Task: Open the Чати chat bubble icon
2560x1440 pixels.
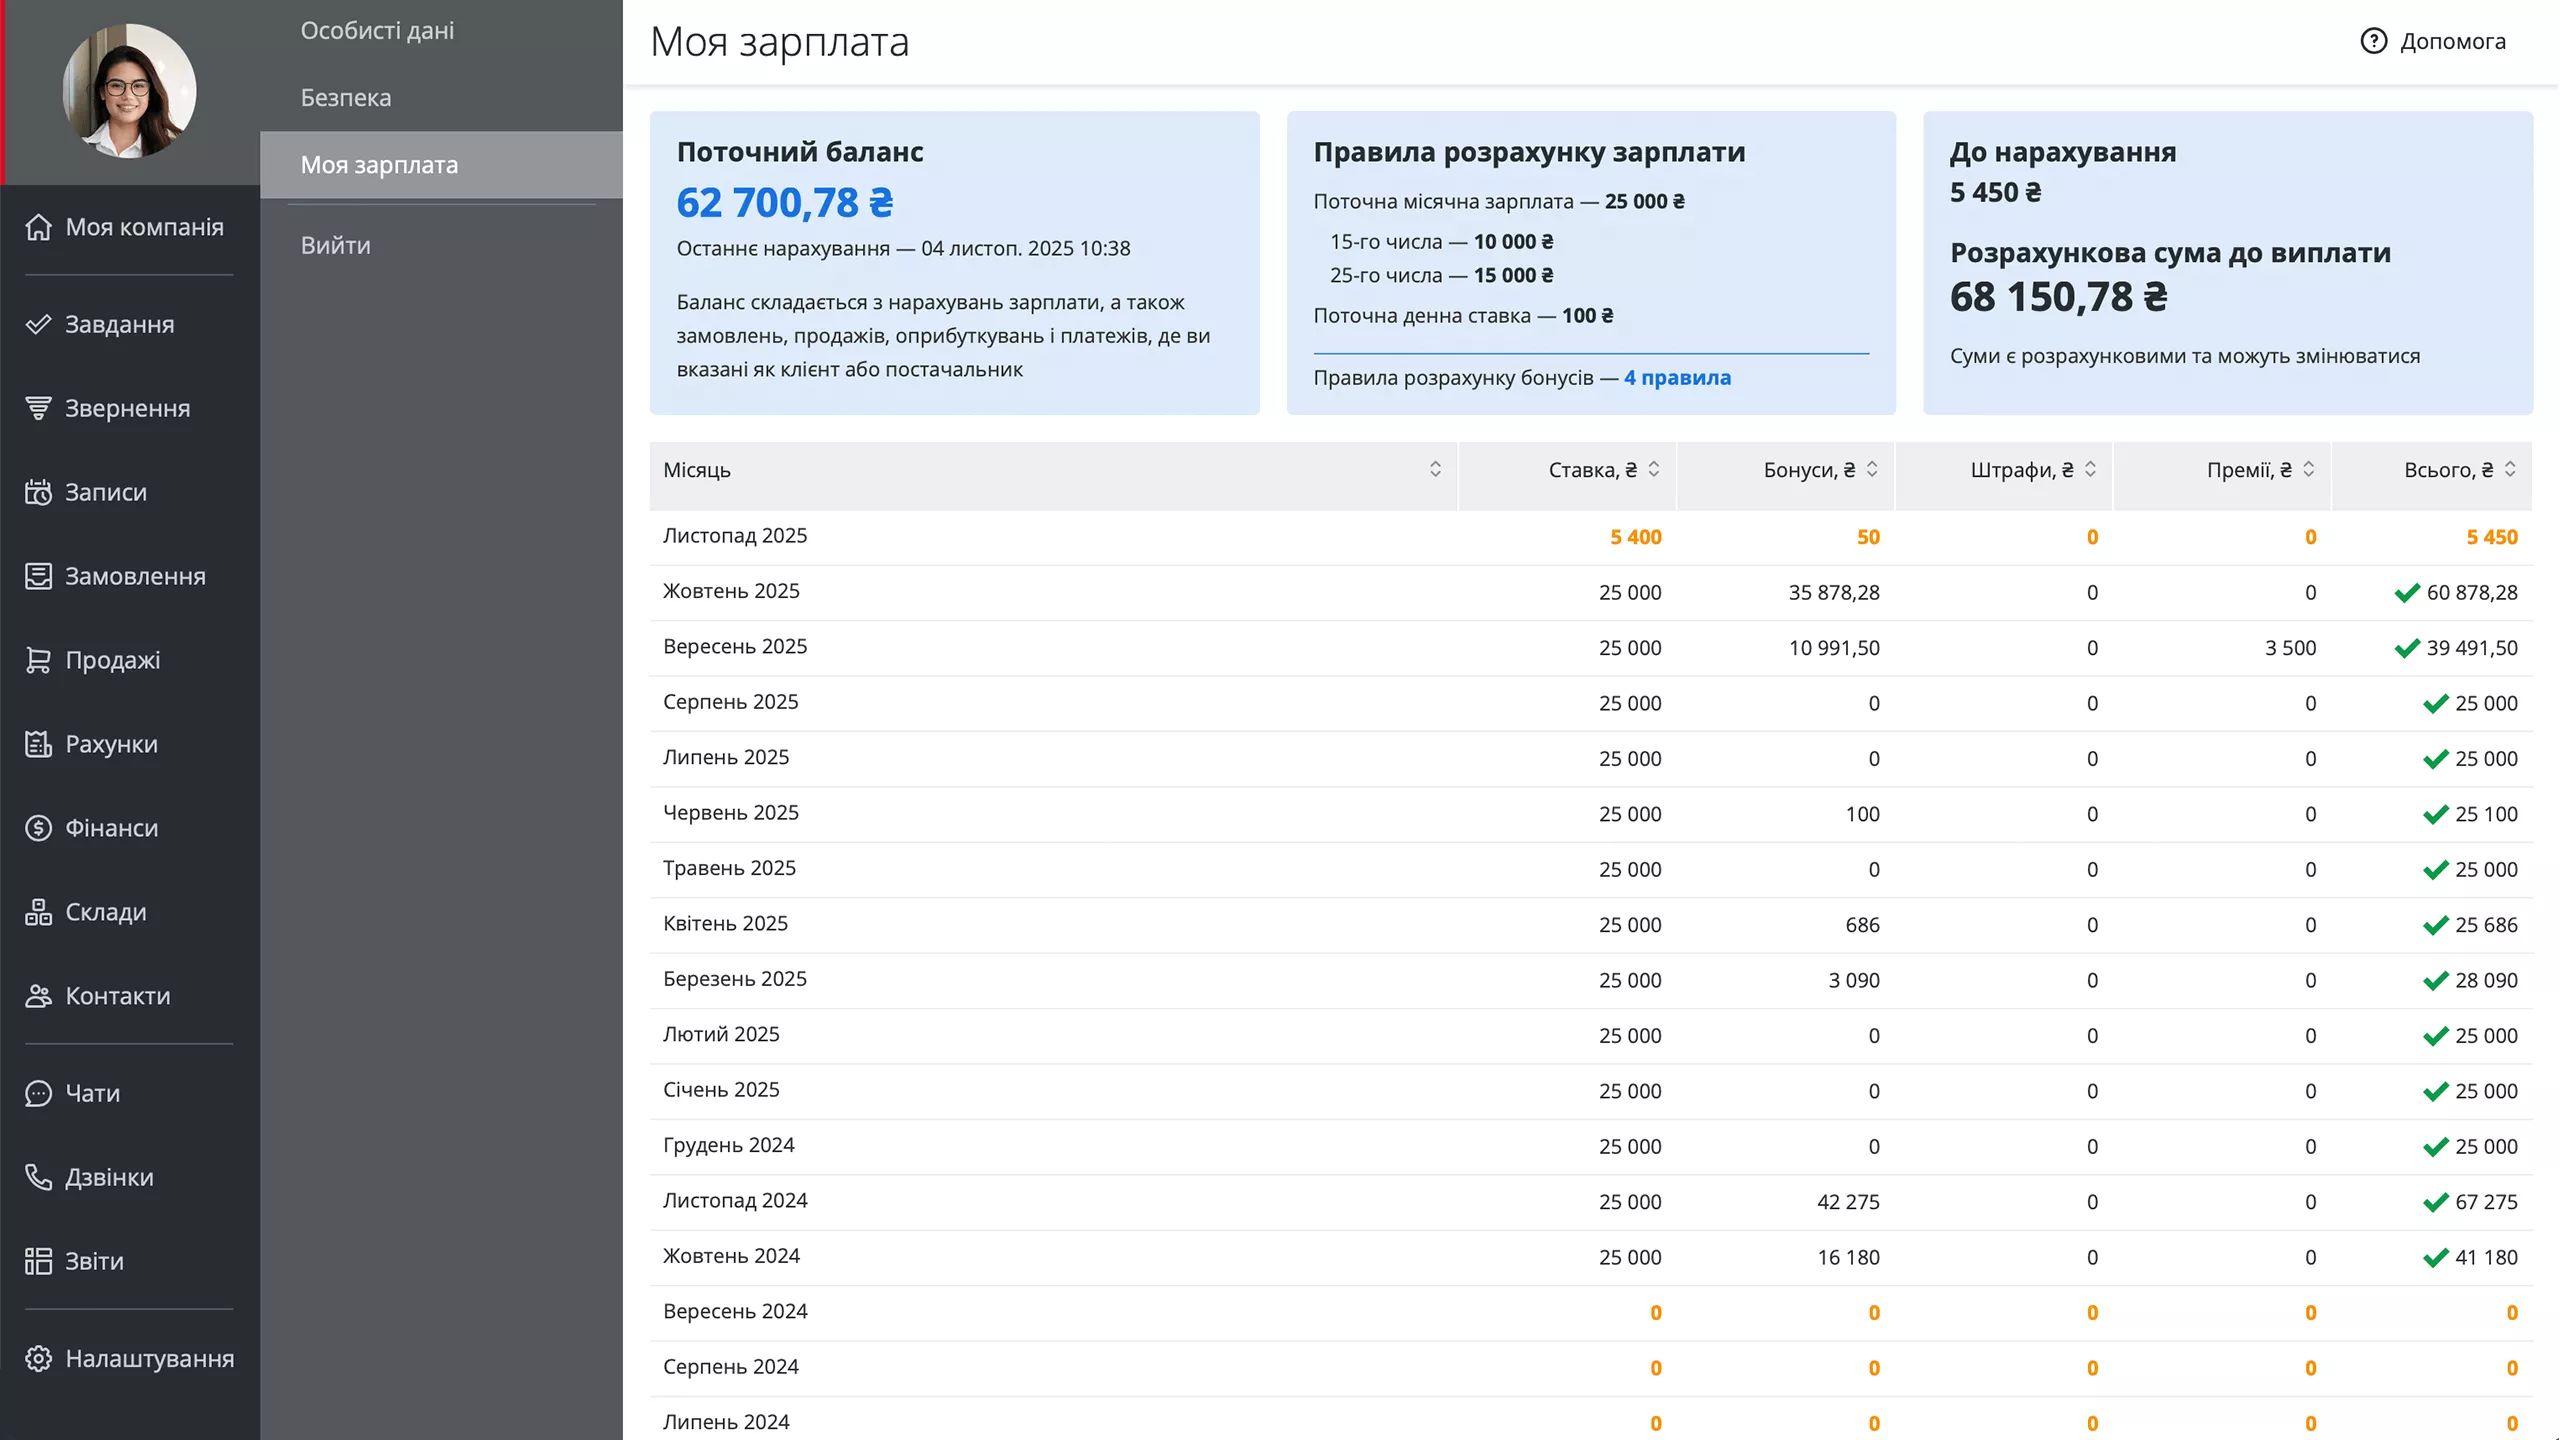Action: [38, 1093]
